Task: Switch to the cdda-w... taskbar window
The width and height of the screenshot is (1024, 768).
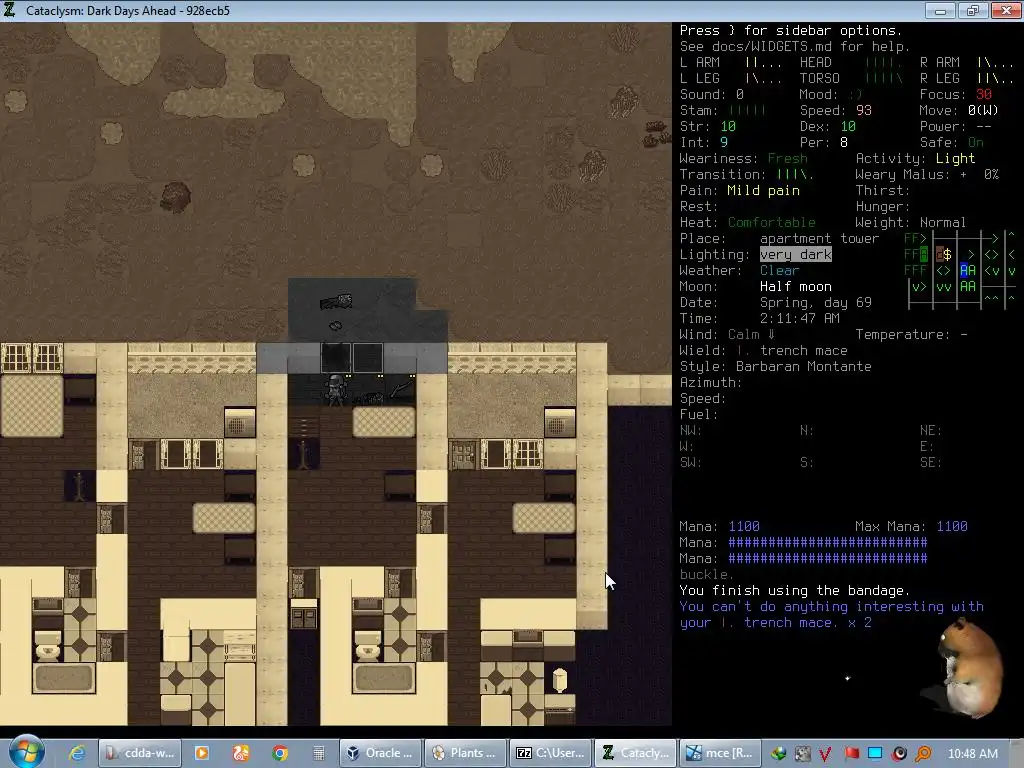Action: pos(141,753)
